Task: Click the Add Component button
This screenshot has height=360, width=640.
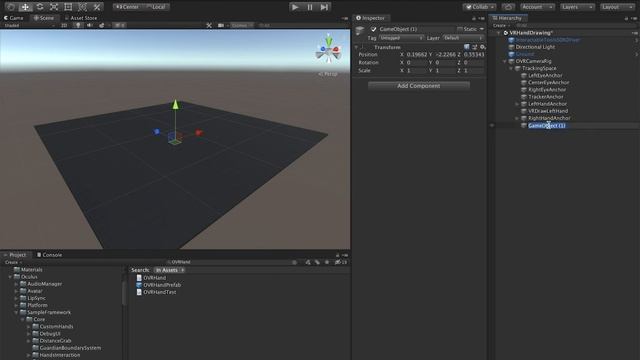Action: [x=419, y=86]
